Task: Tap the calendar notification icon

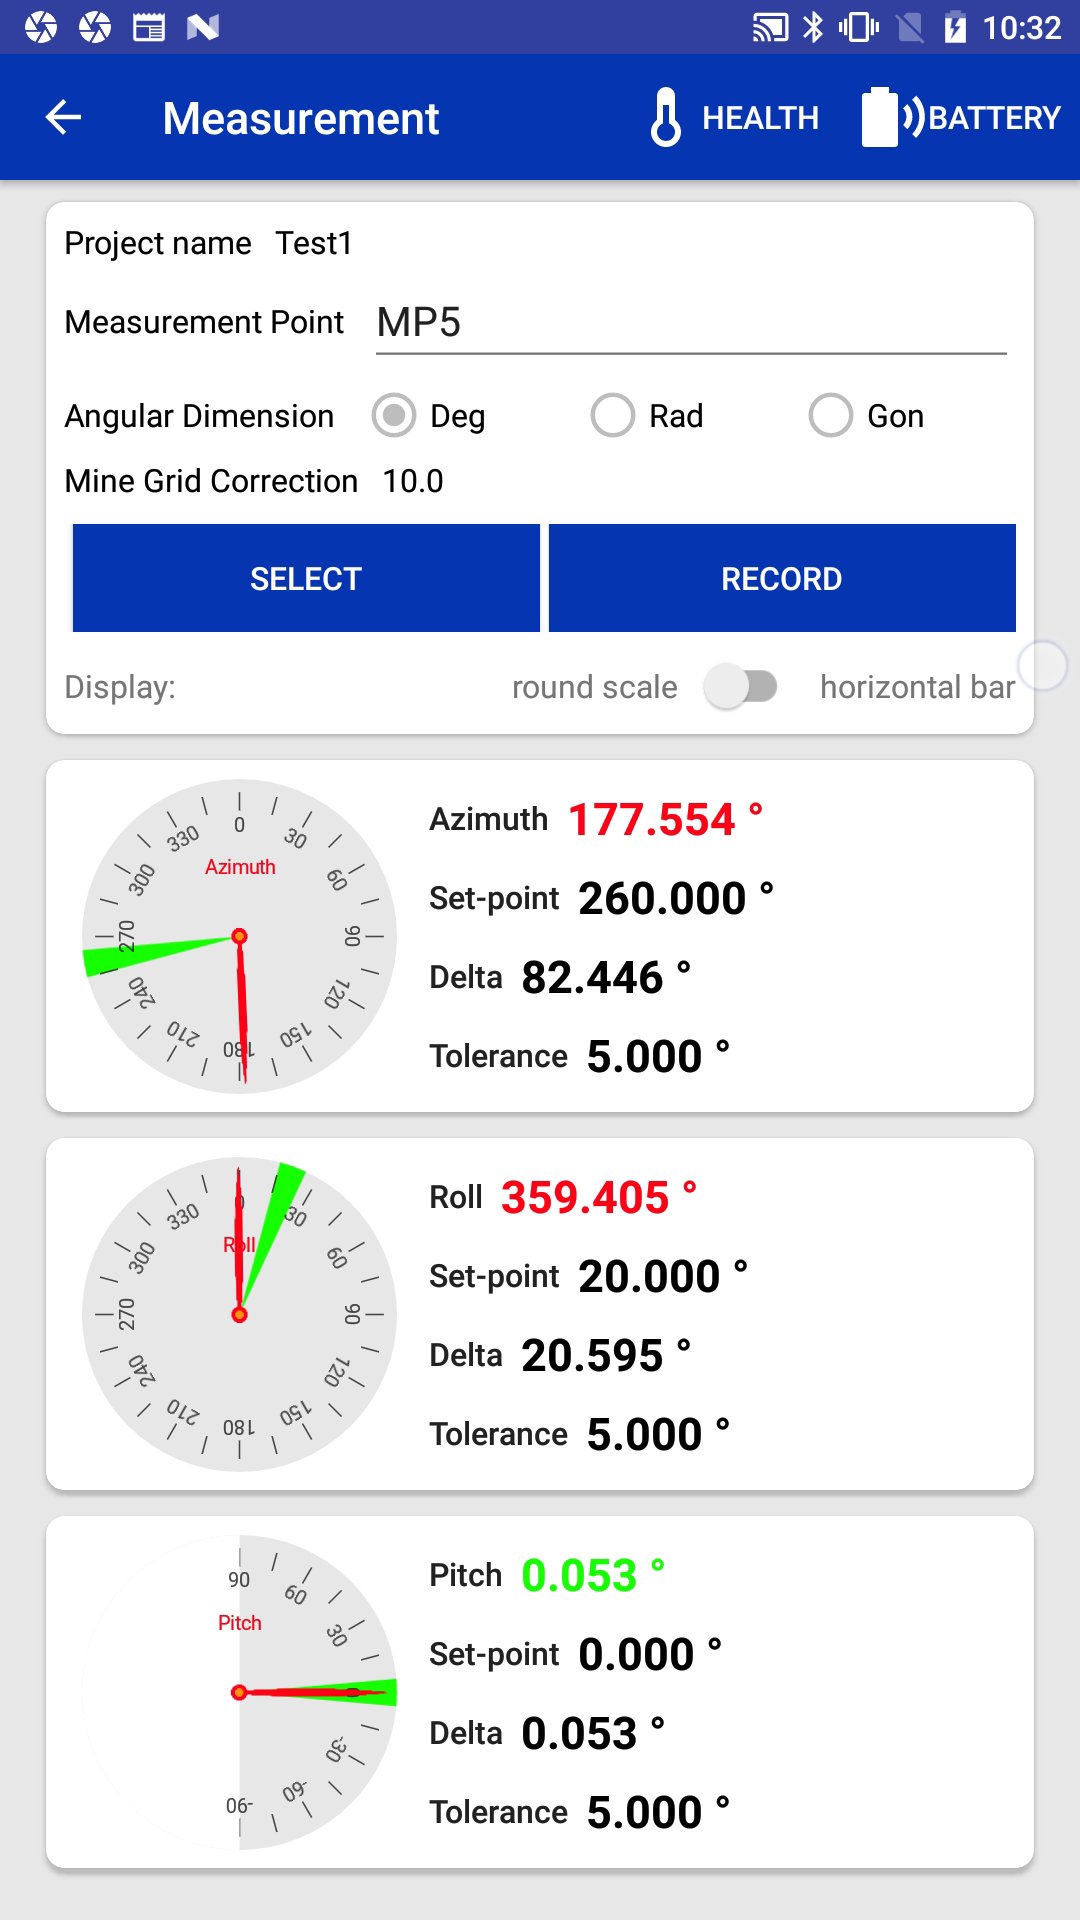Action: point(149,27)
